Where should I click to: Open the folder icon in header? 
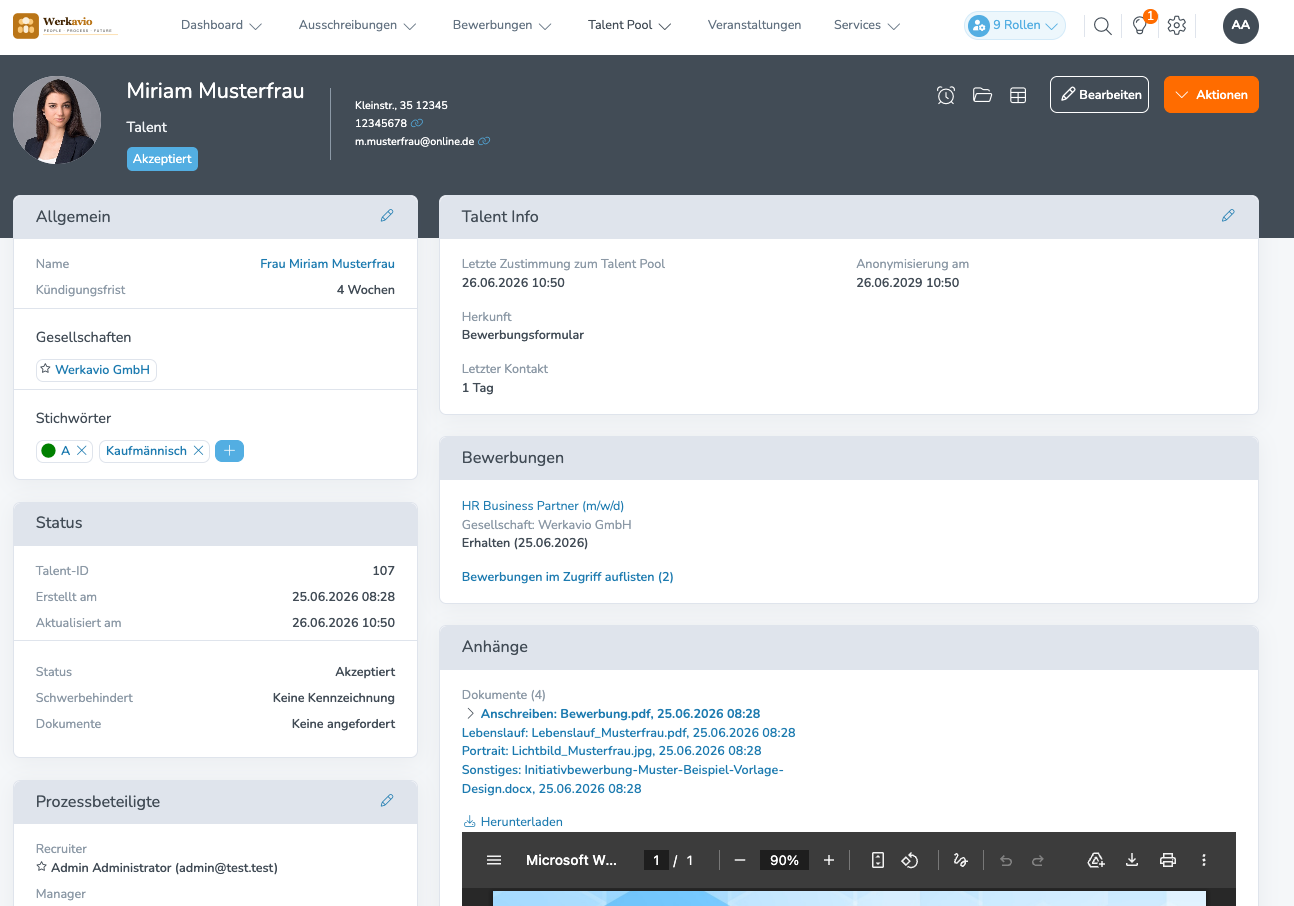pyautogui.click(x=982, y=95)
